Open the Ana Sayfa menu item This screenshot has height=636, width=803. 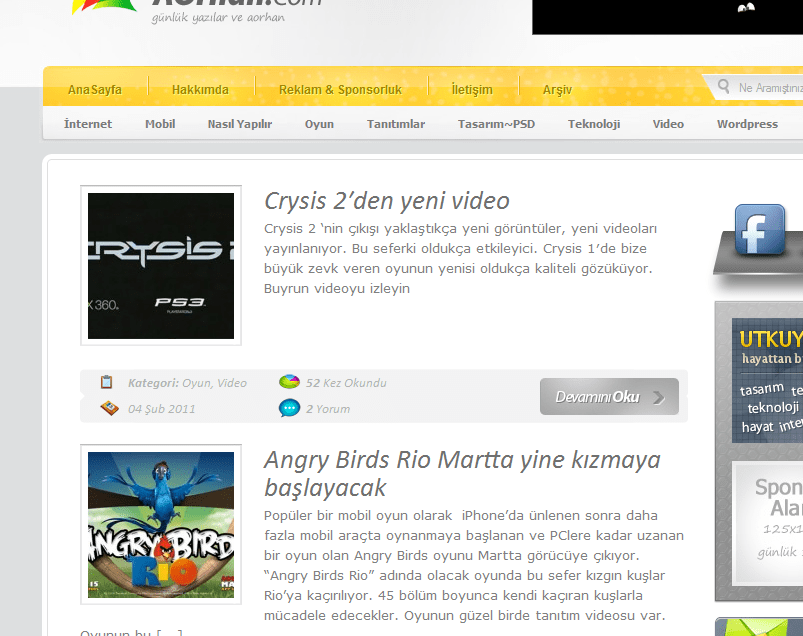(95, 90)
